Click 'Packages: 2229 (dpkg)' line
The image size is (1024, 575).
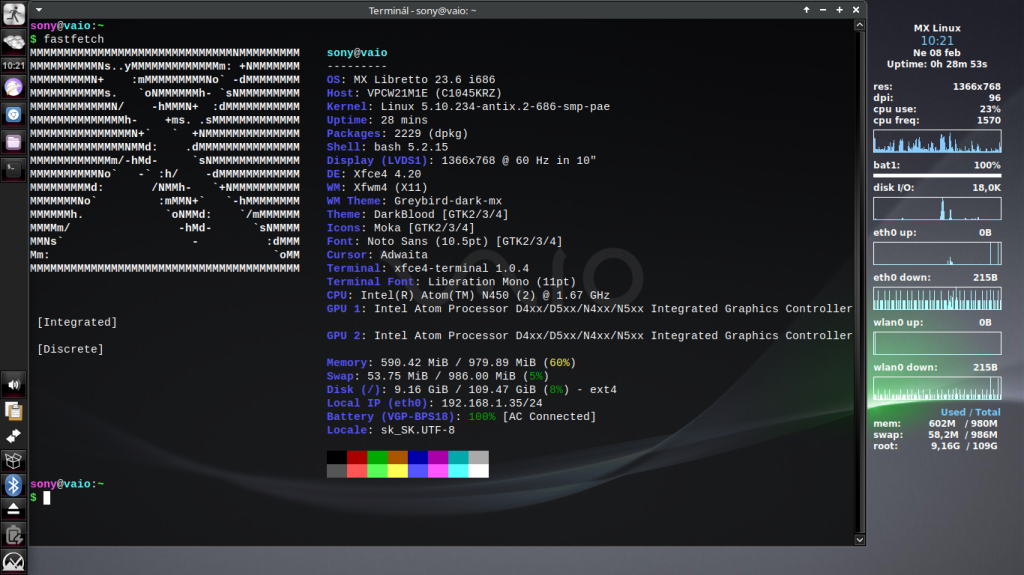397,134
